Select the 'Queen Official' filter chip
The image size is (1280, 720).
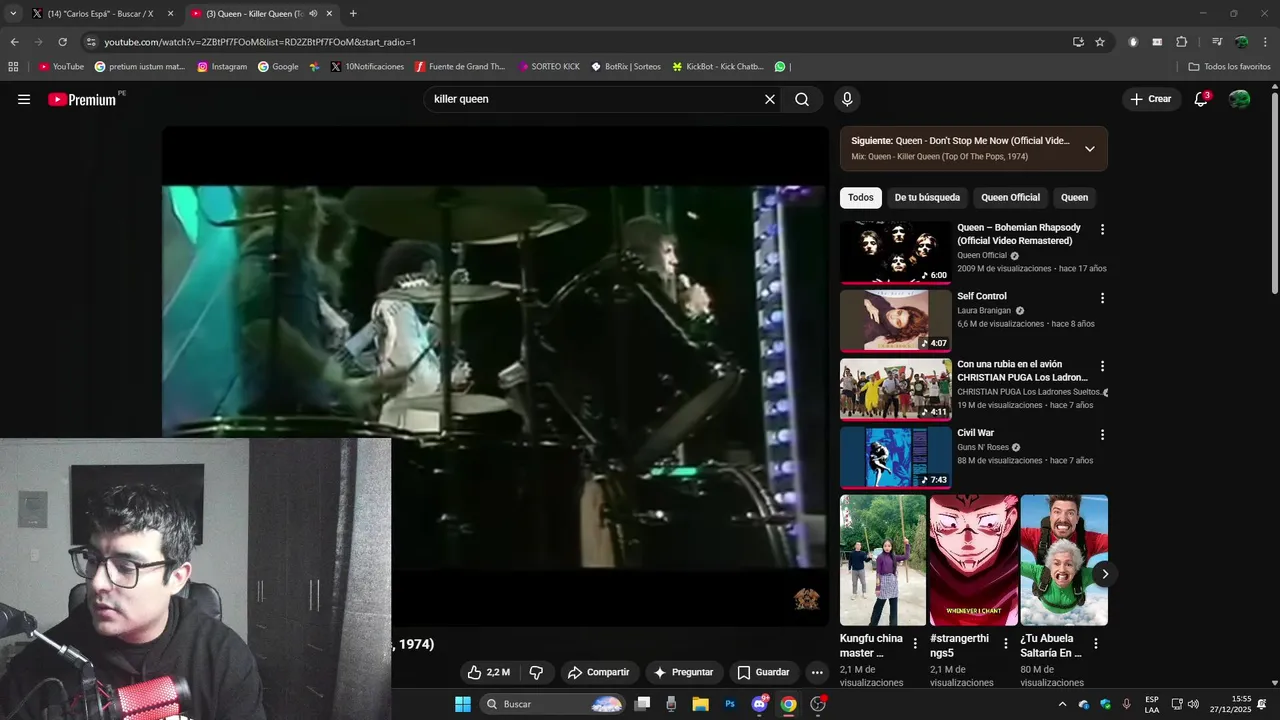(x=1010, y=198)
